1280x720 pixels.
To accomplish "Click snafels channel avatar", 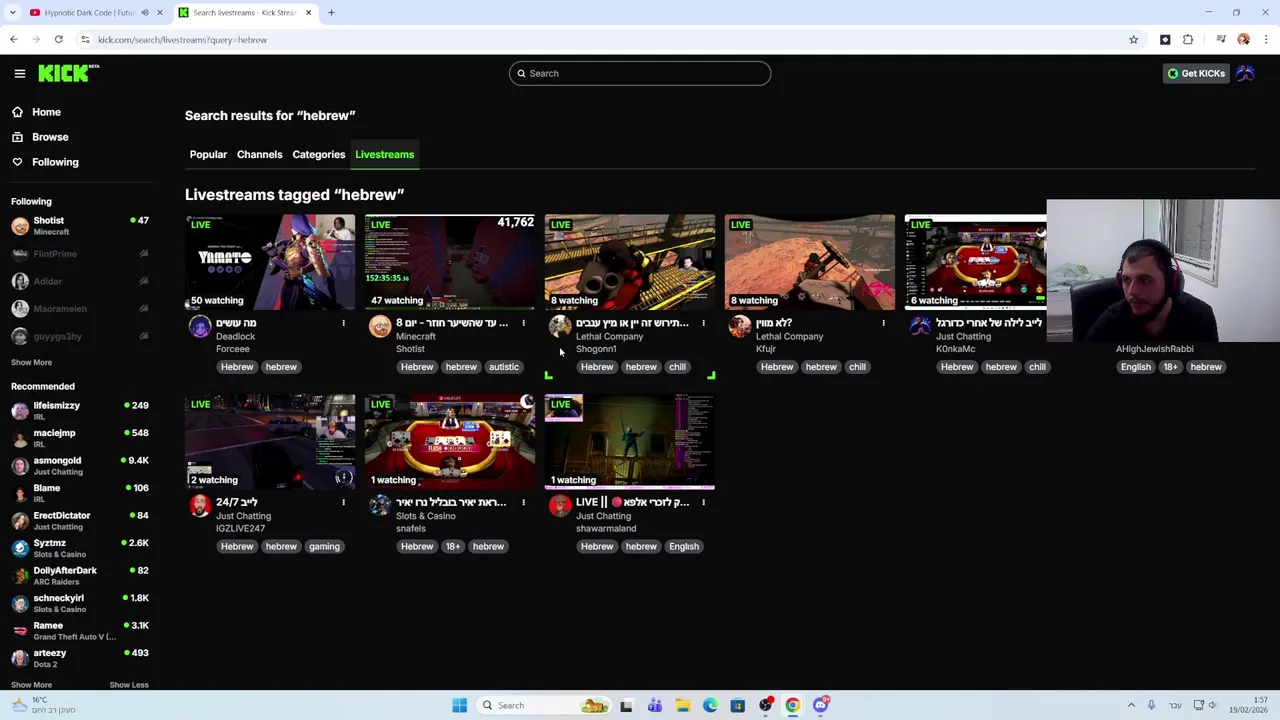I will pos(380,506).
